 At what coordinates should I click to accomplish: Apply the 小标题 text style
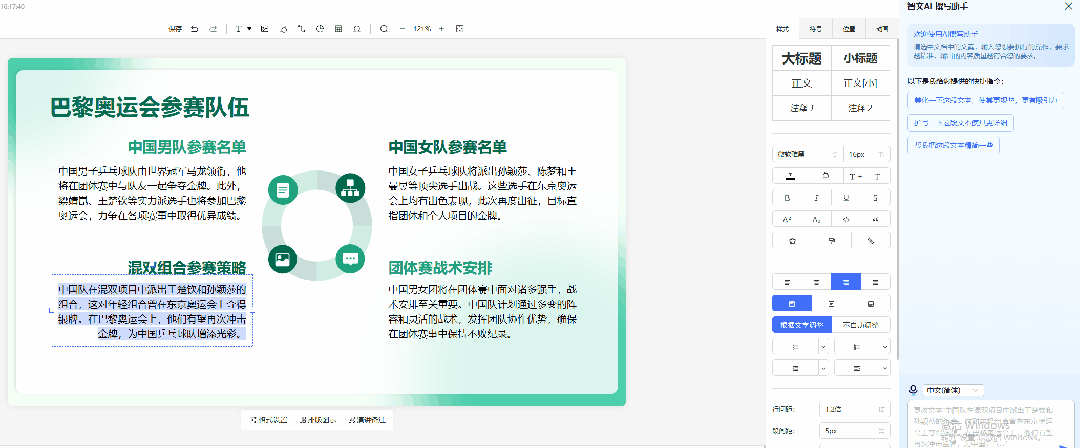[860, 59]
